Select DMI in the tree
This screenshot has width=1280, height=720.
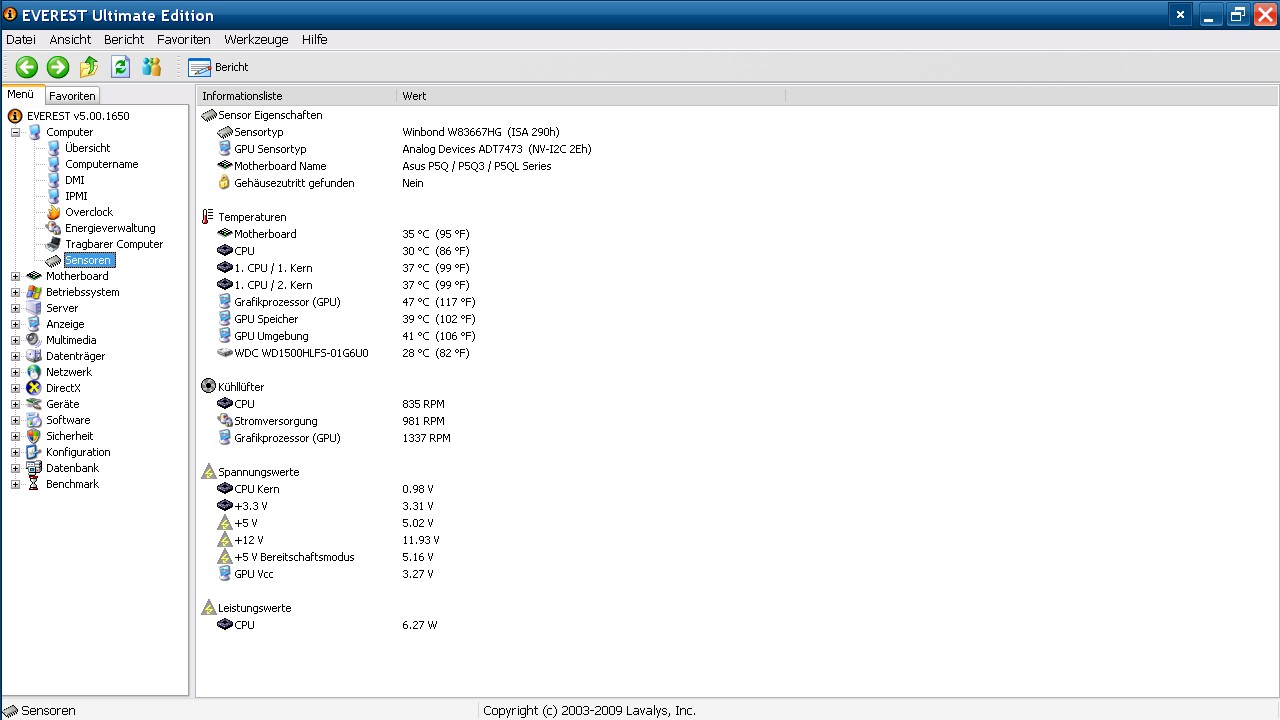(75, 180)
